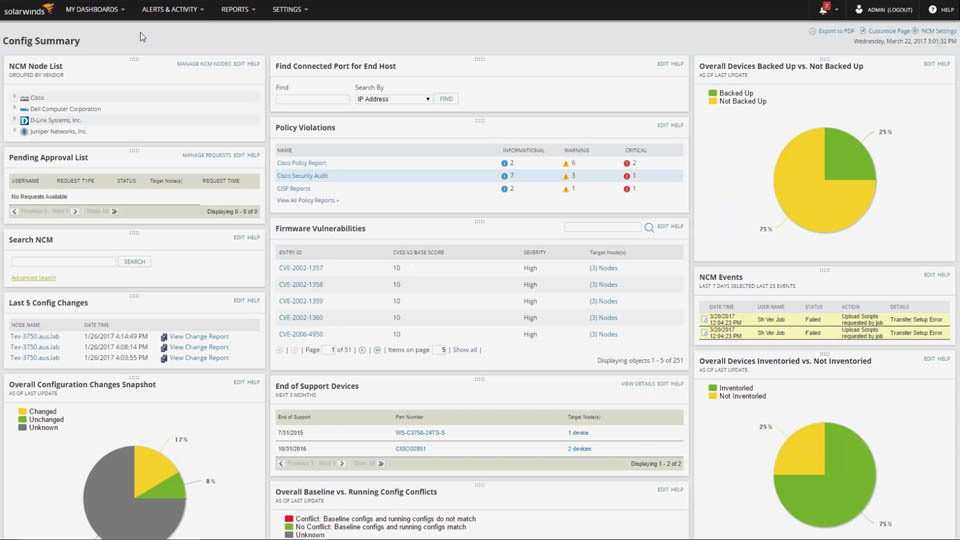
Task: Click next arrow in Pending Approval List
Action: click(x=75, y=212)
